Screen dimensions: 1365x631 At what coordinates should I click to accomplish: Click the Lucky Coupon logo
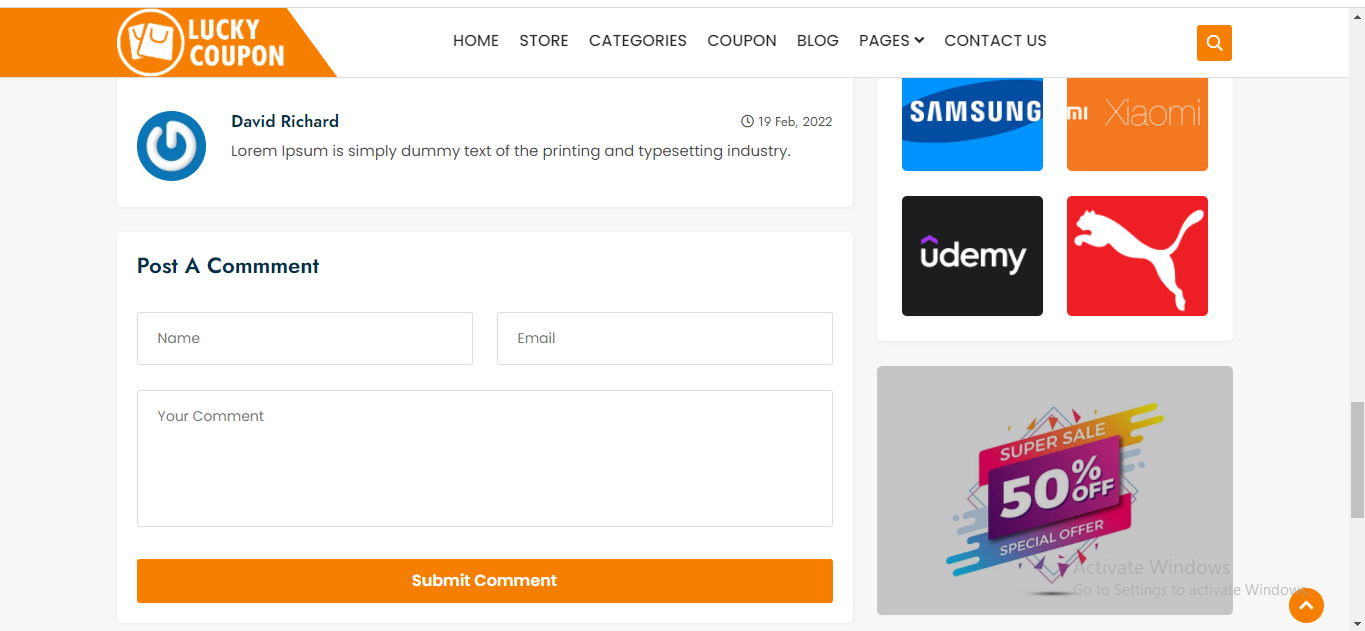coord(202,43)
